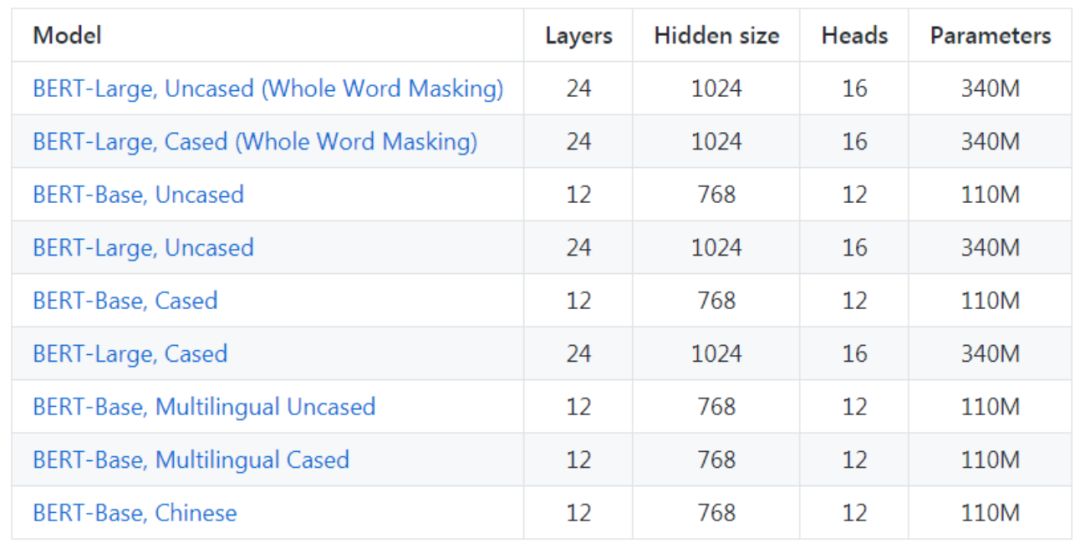Open the BERT-Large, Uncased model link
The width and height of the screenshot is (1080, 548).
coord(143,248)
